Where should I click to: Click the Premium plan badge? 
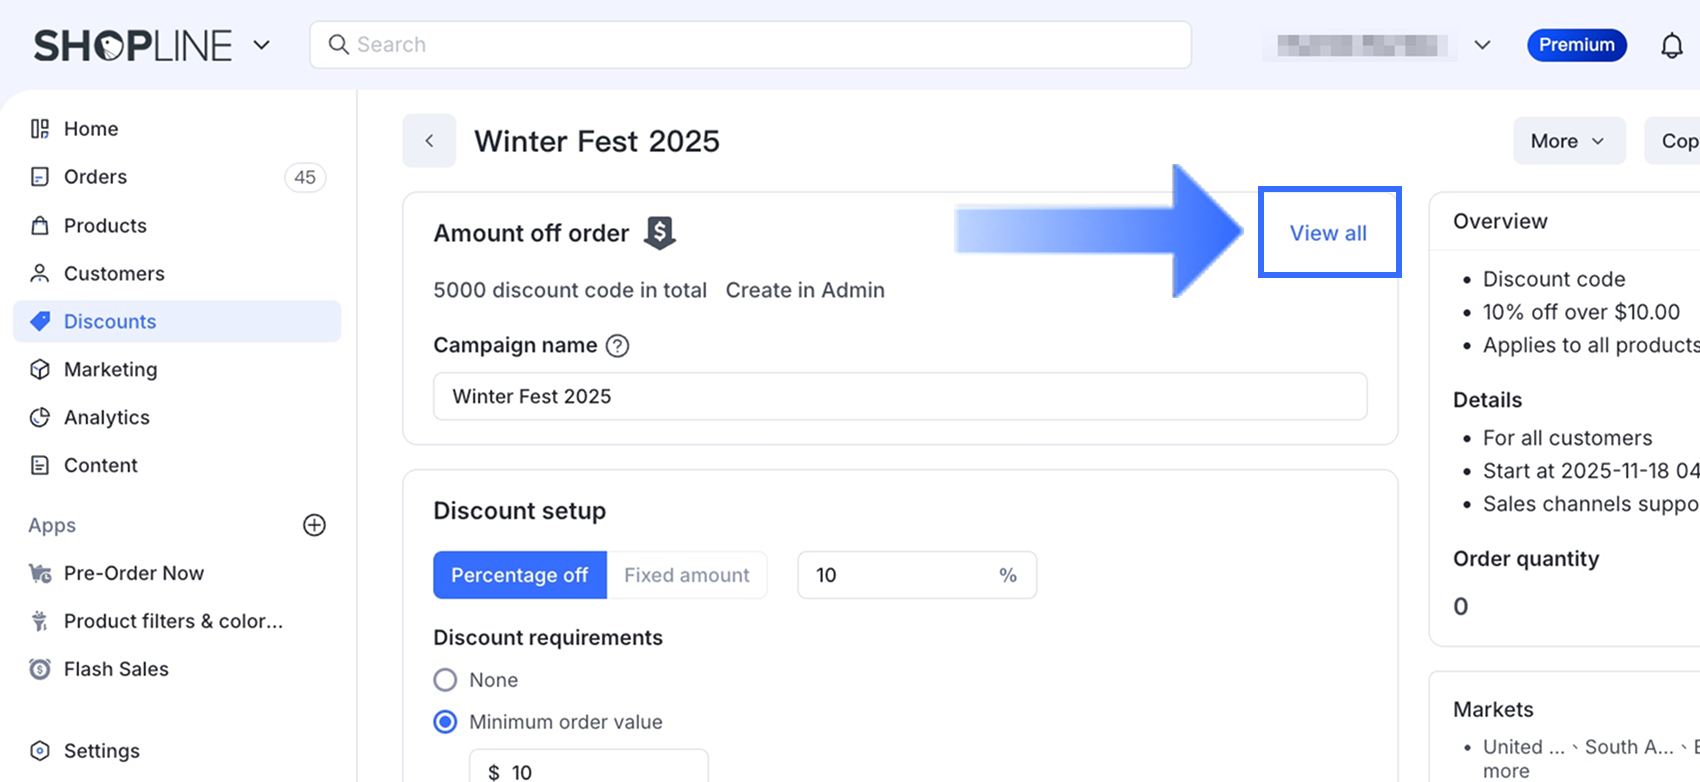tap(1576, 45)
